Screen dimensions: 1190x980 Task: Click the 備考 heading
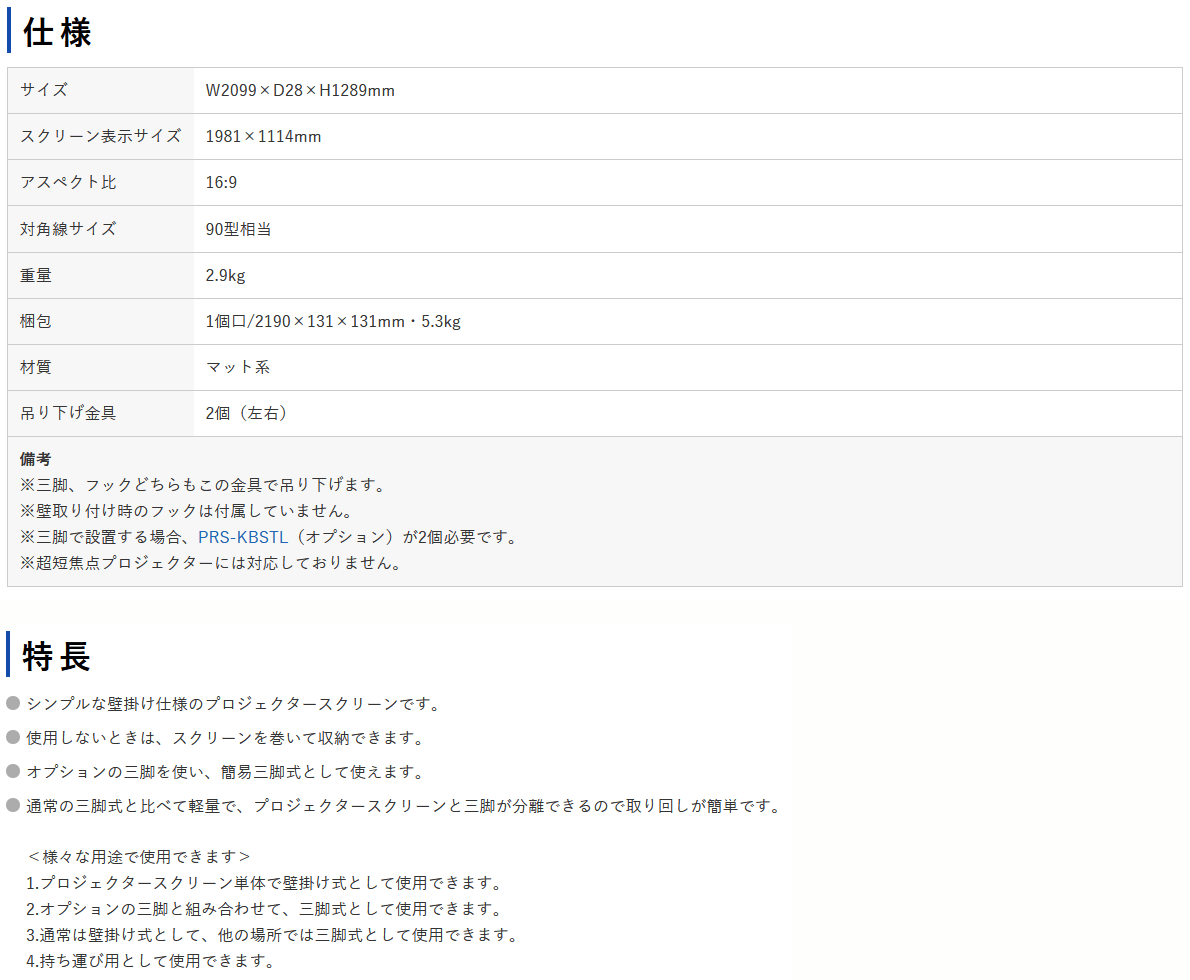coord(36,459)
